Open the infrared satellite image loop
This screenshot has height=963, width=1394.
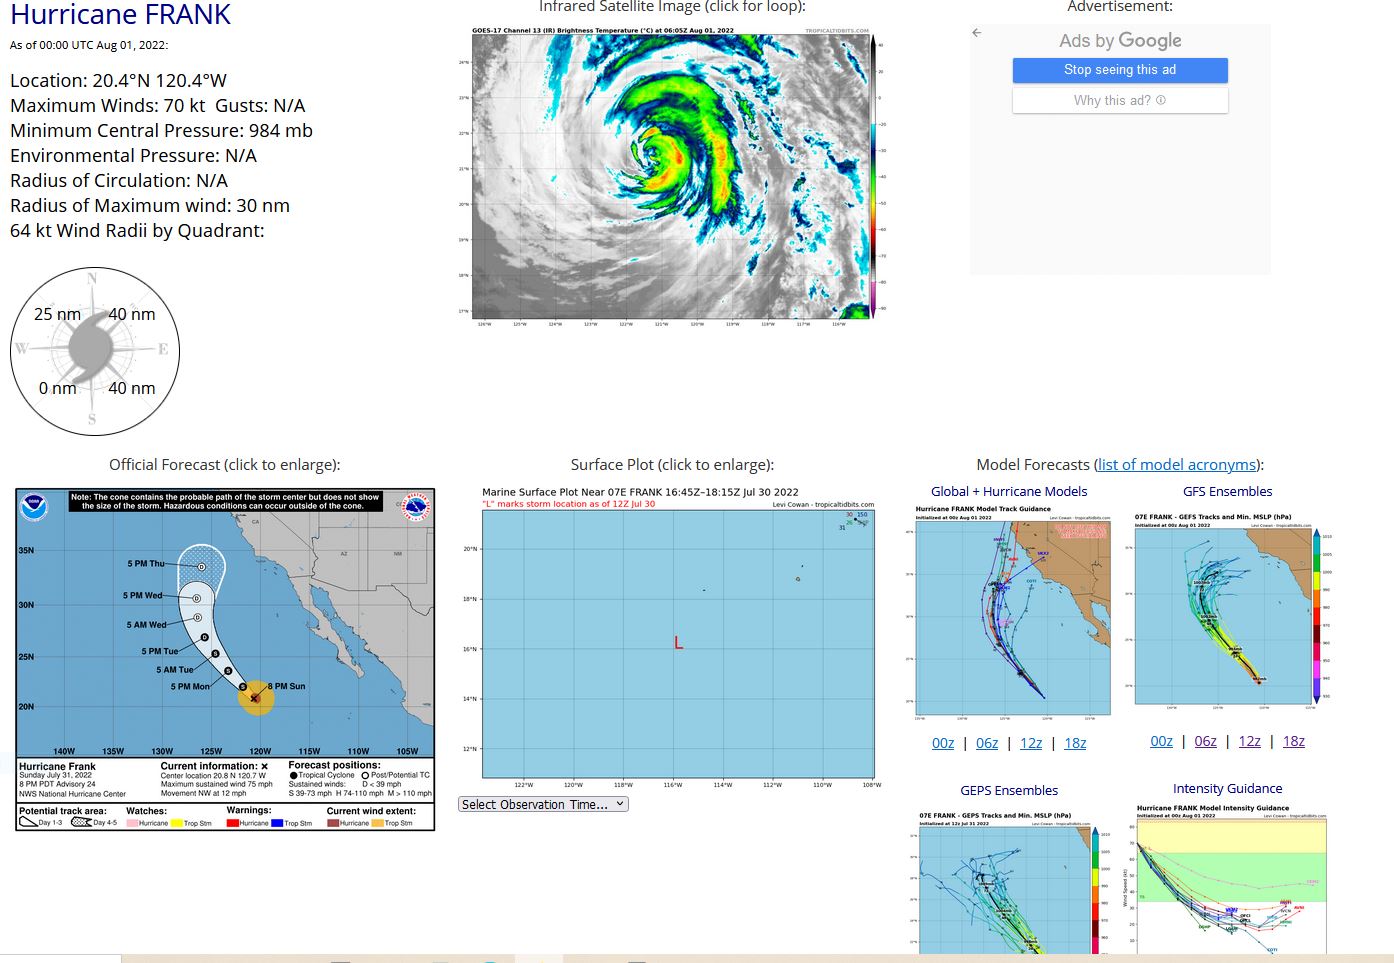671,175
